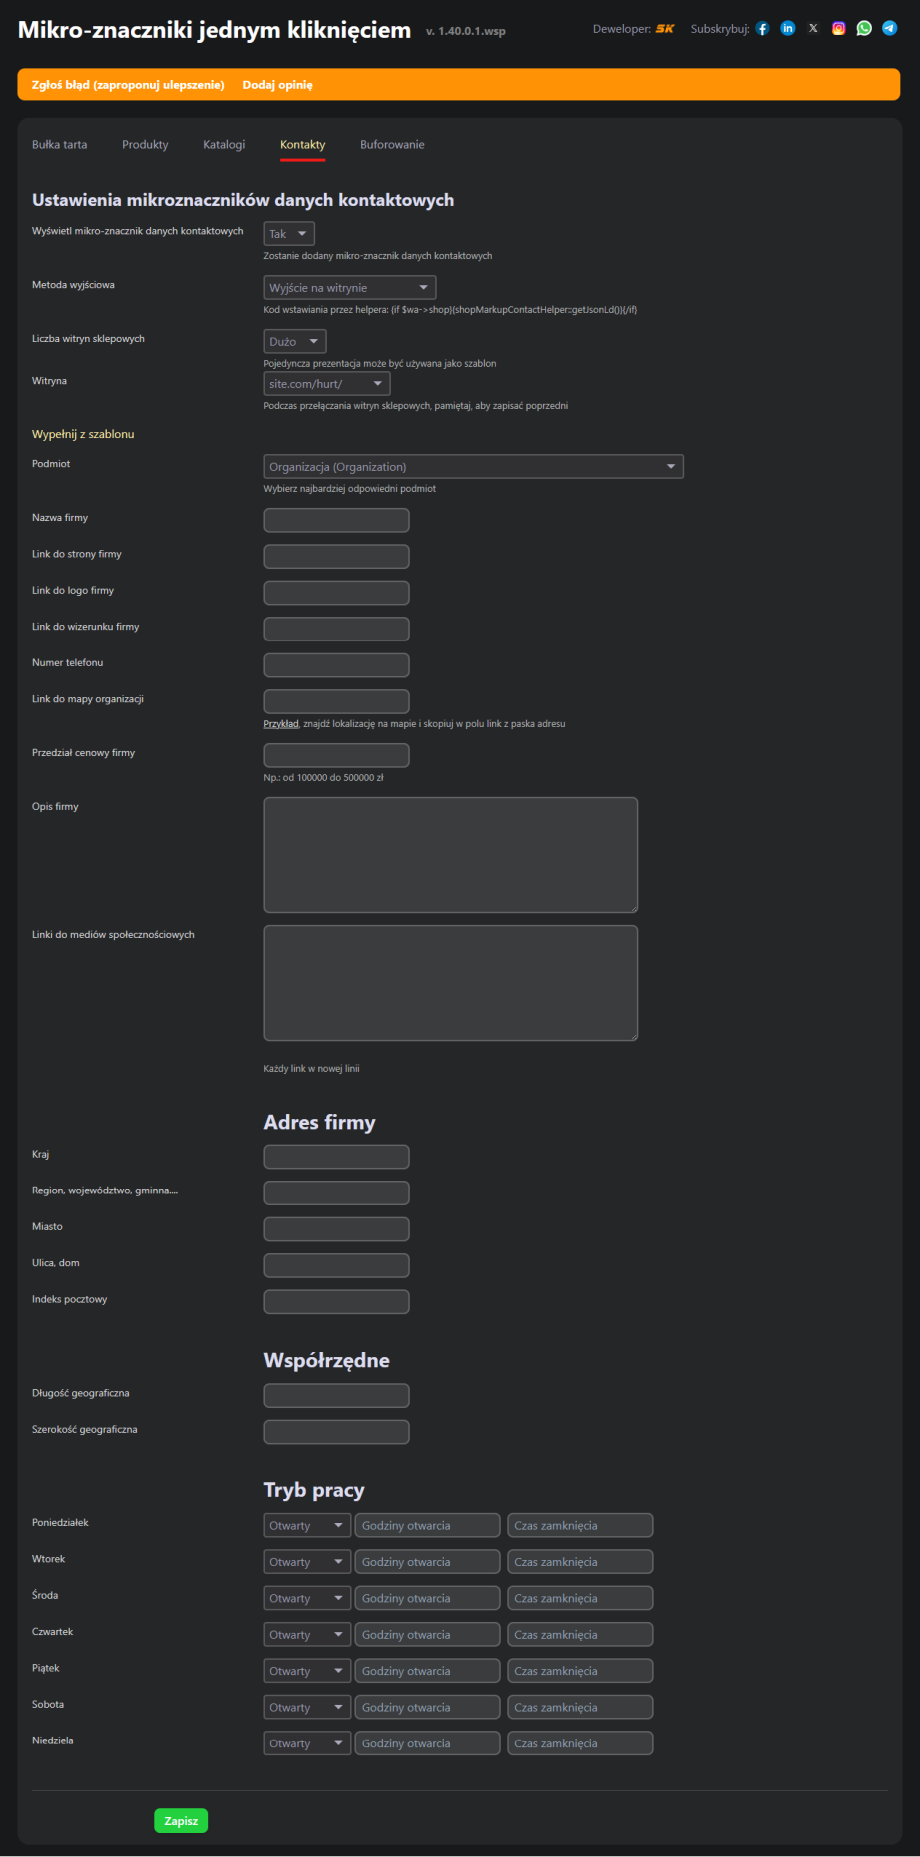Viewport: 920px width, 1857px height.
Task: Open the WhatsApp icon
Action: (x=864, y=29)
